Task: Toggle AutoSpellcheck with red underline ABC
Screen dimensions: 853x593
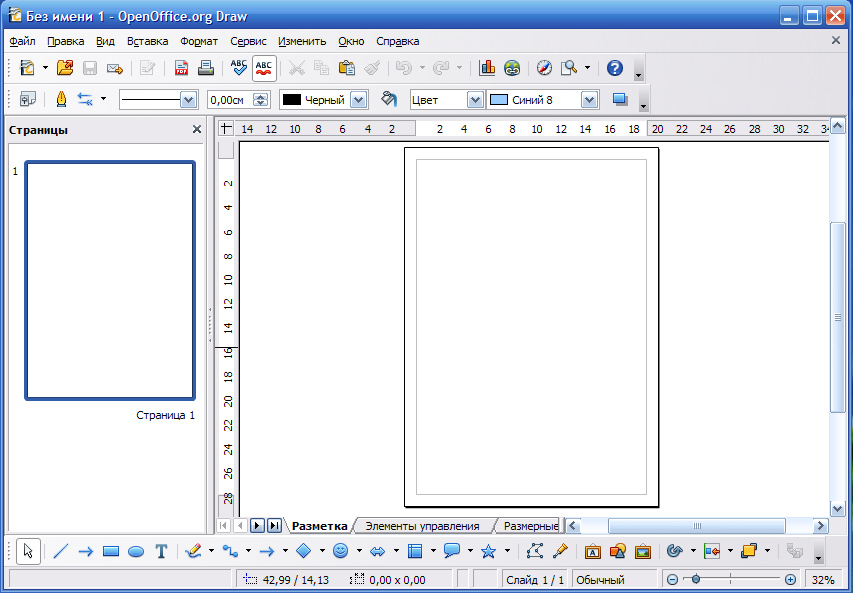Action: point(264,68)
